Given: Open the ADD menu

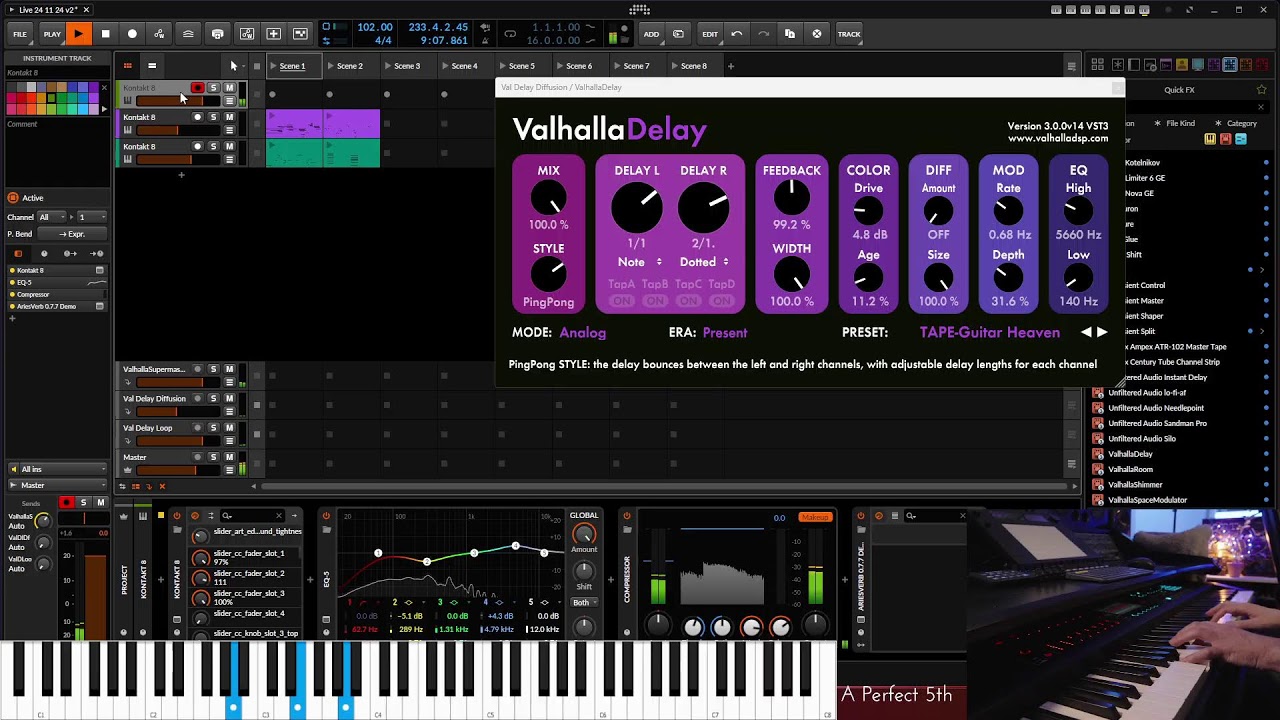Looking at the screenshot, I should point(651,34).
